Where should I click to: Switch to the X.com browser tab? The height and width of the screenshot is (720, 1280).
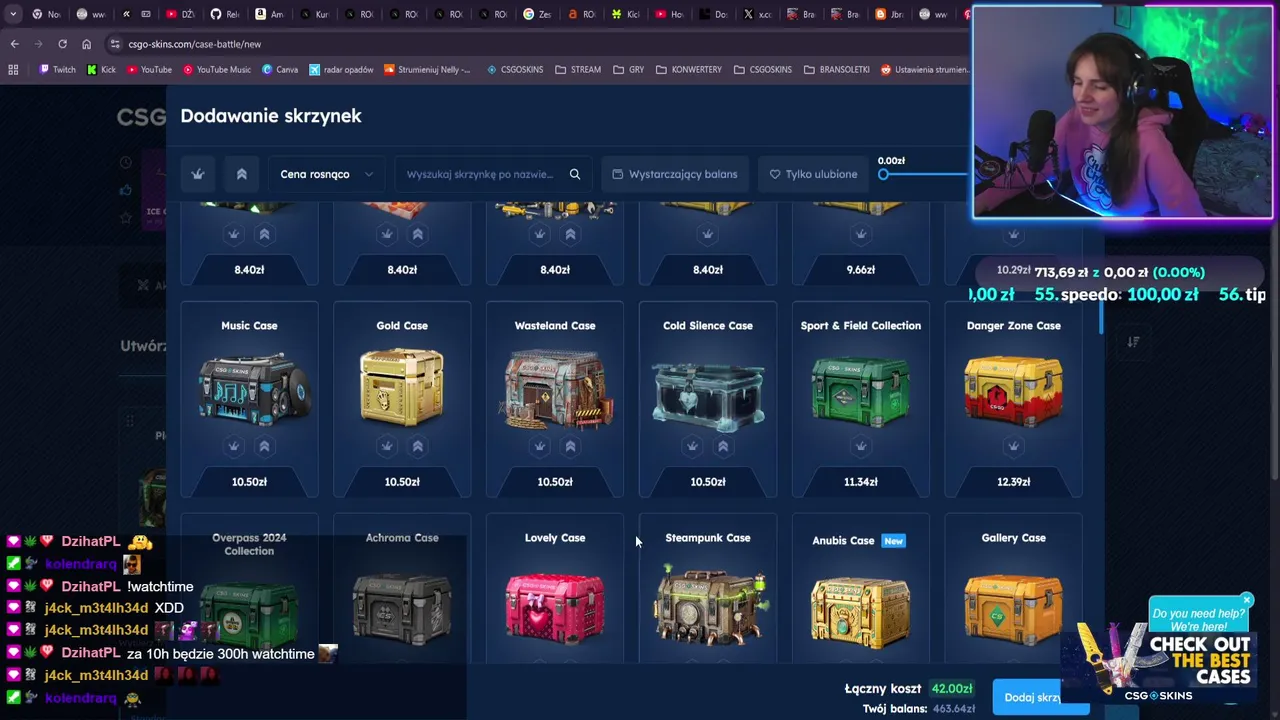757,14
